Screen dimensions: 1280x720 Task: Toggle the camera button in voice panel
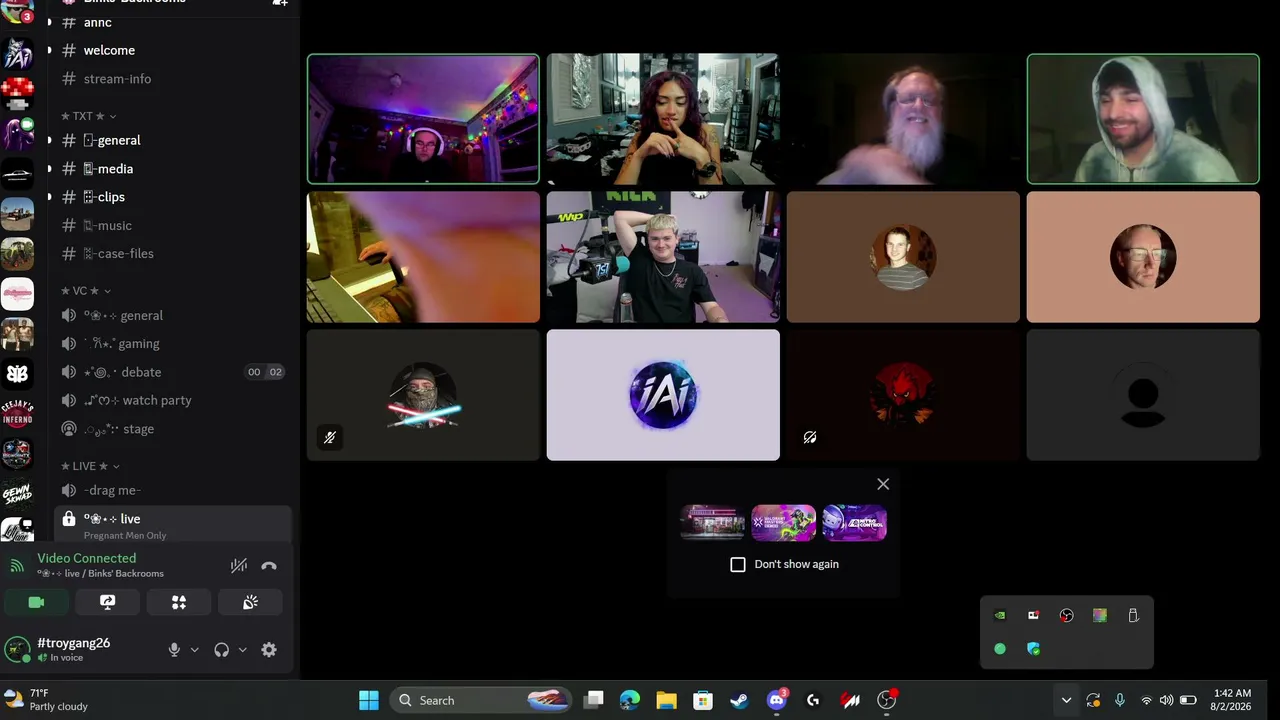(36, 602)
